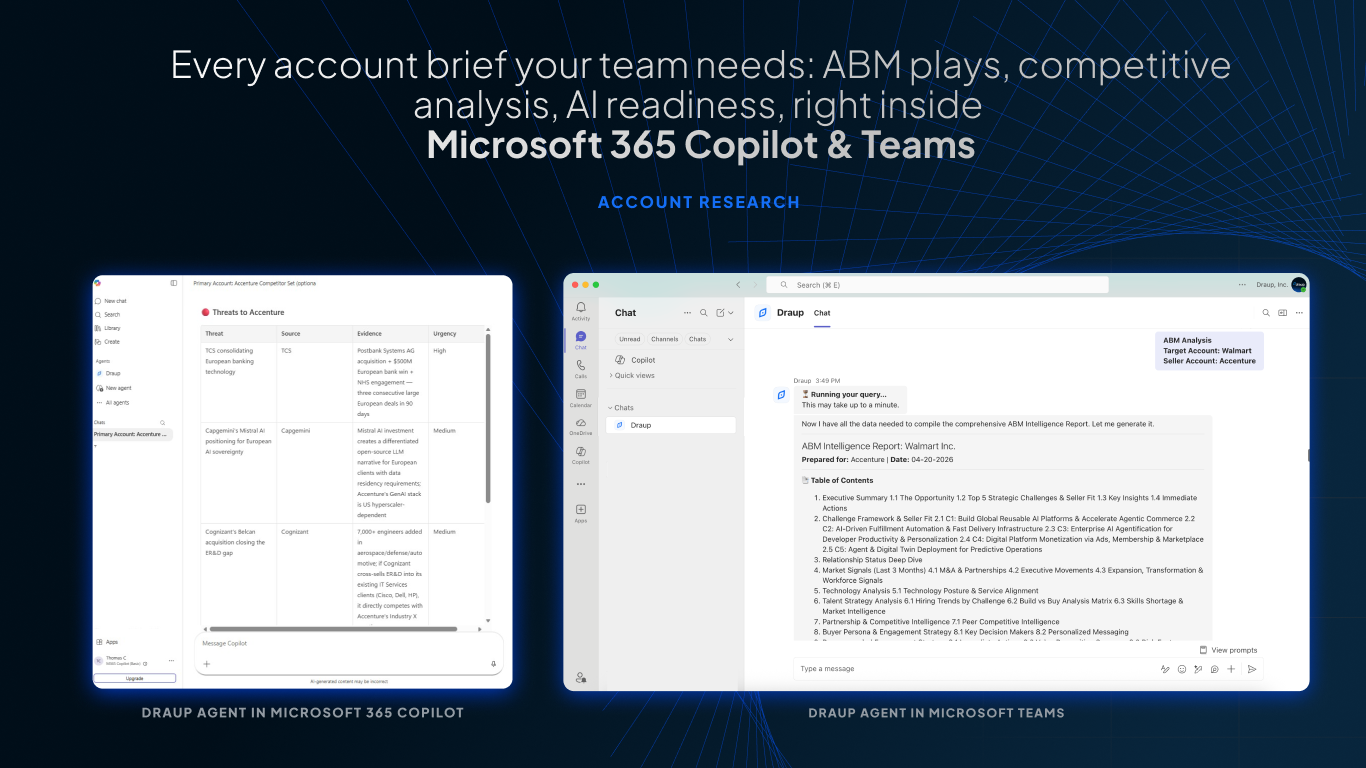Filter Teams chats by Channels

(665, 339)
